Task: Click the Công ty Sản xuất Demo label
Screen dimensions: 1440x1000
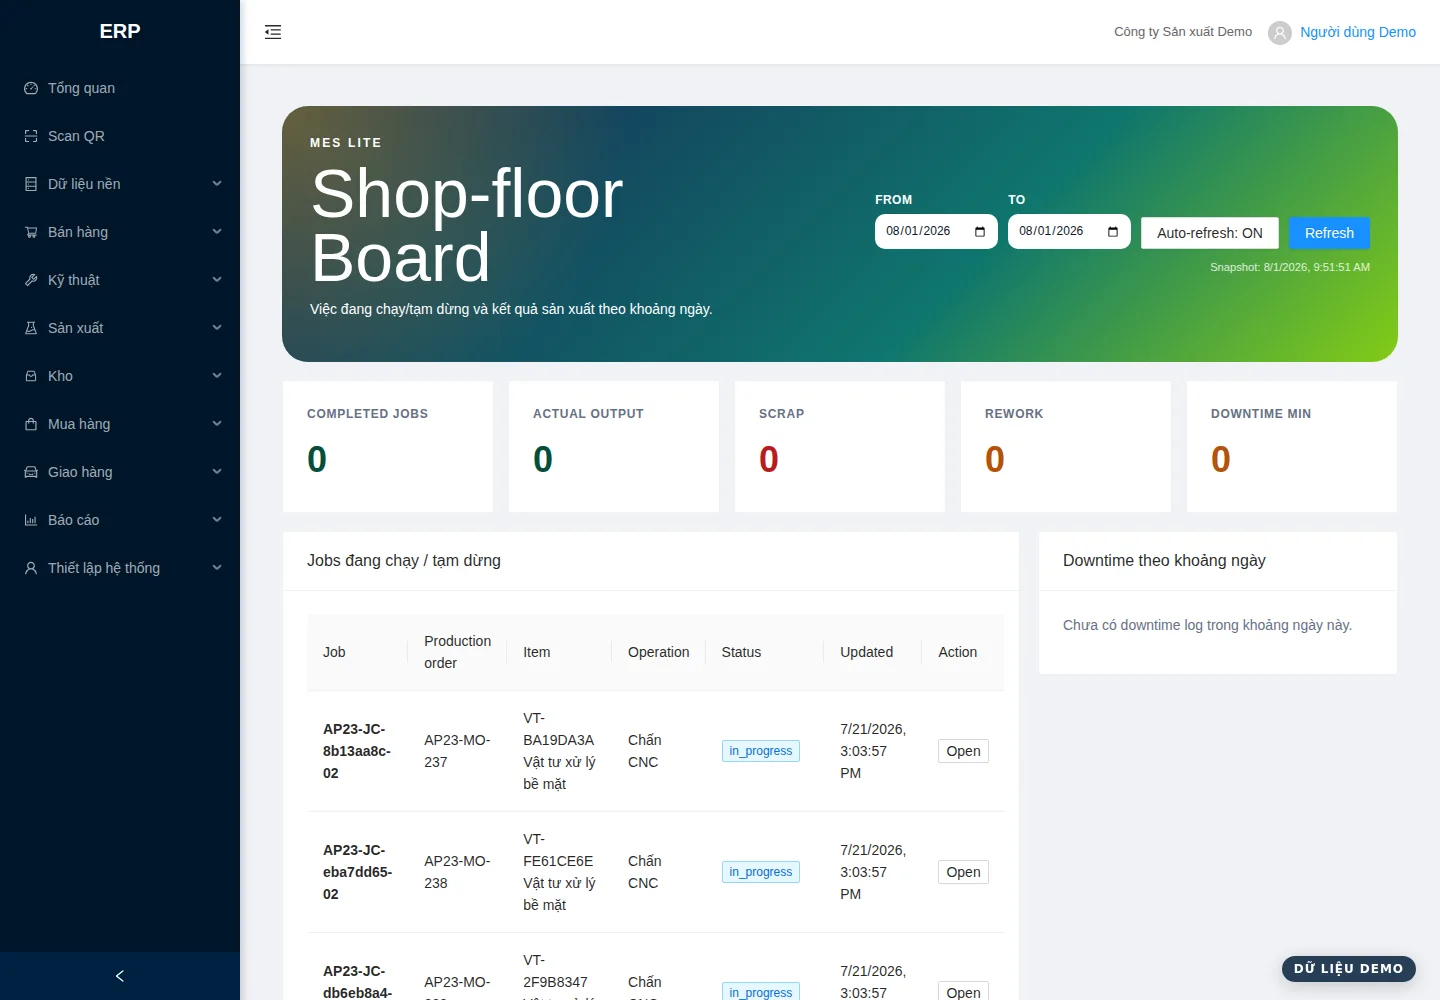Action: (x=1183, y=32)
